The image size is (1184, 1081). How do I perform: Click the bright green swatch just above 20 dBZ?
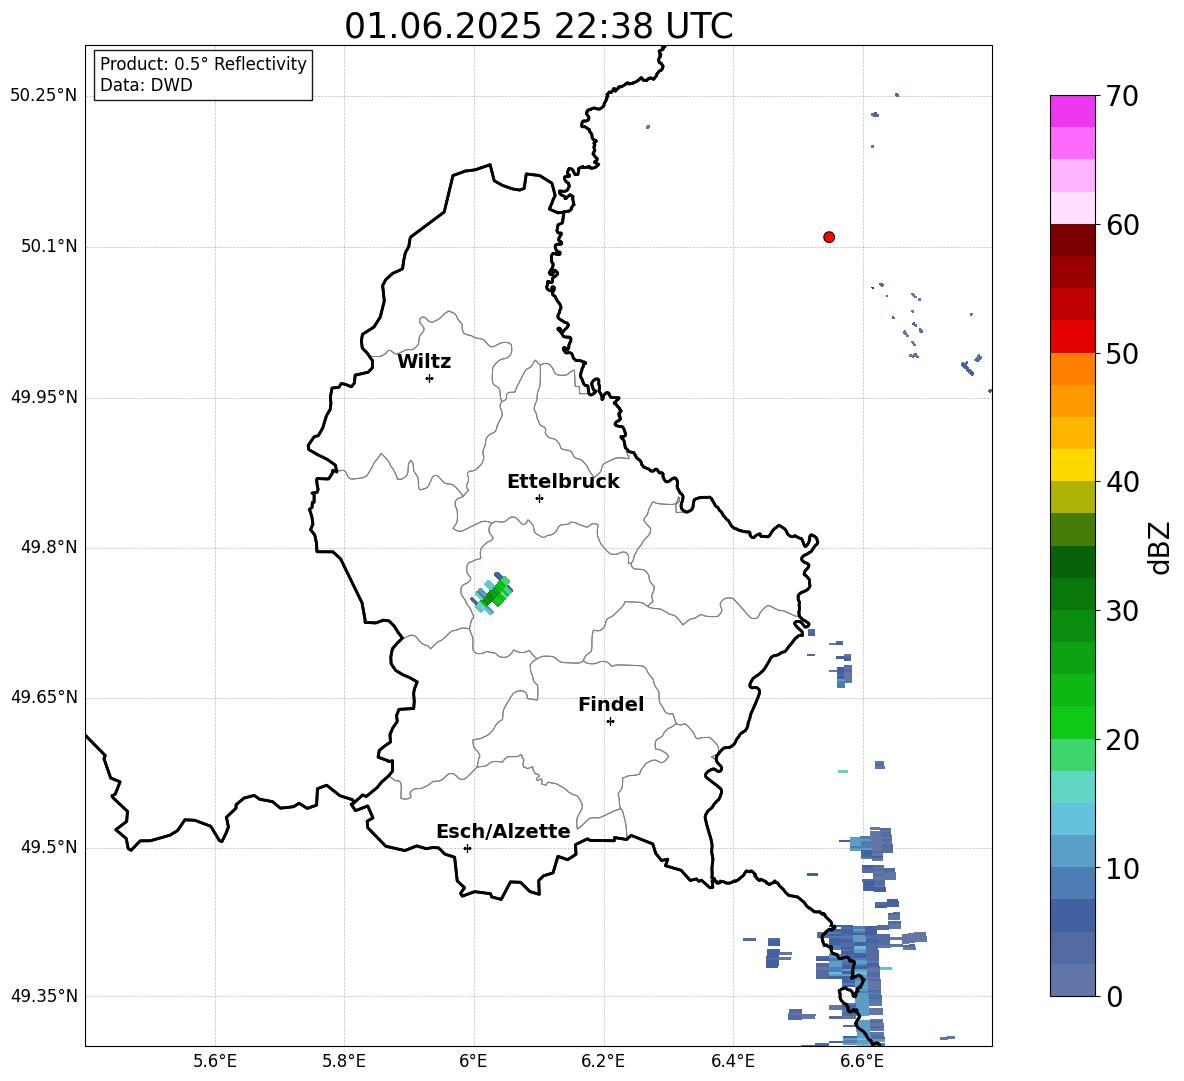(1073, 722)
